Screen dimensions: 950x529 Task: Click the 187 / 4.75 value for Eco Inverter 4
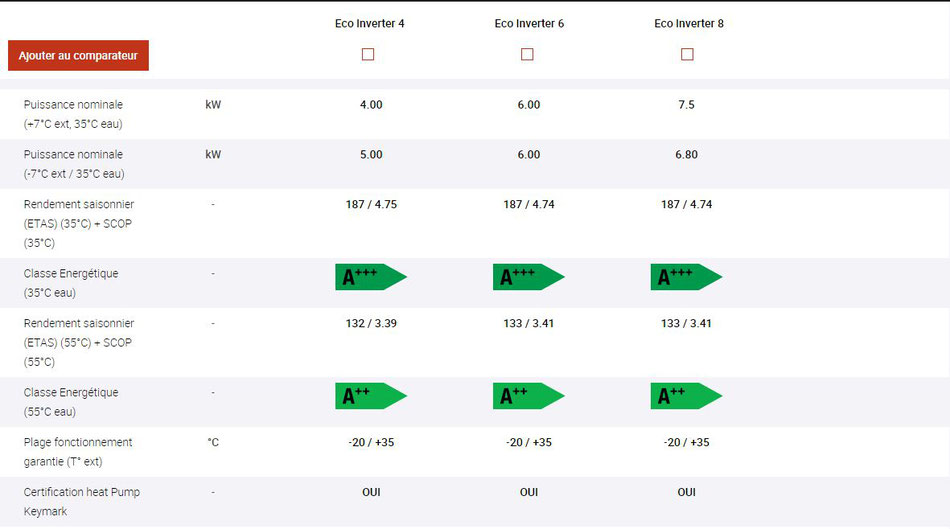tap(371, 205)
